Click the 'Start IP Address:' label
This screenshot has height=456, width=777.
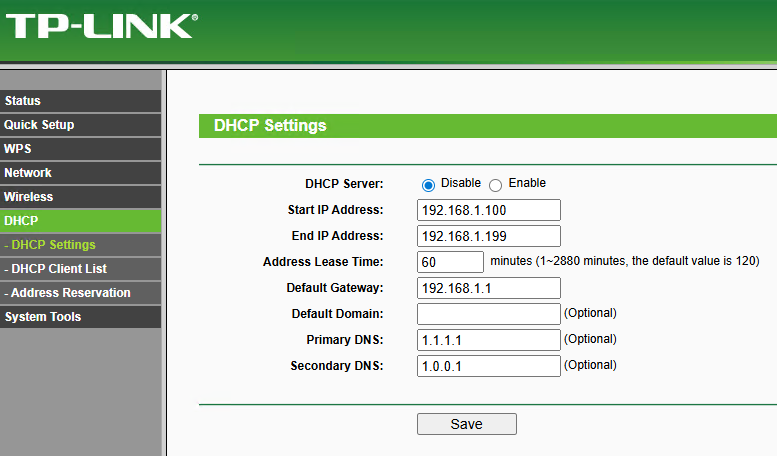(x=335, y=210)
